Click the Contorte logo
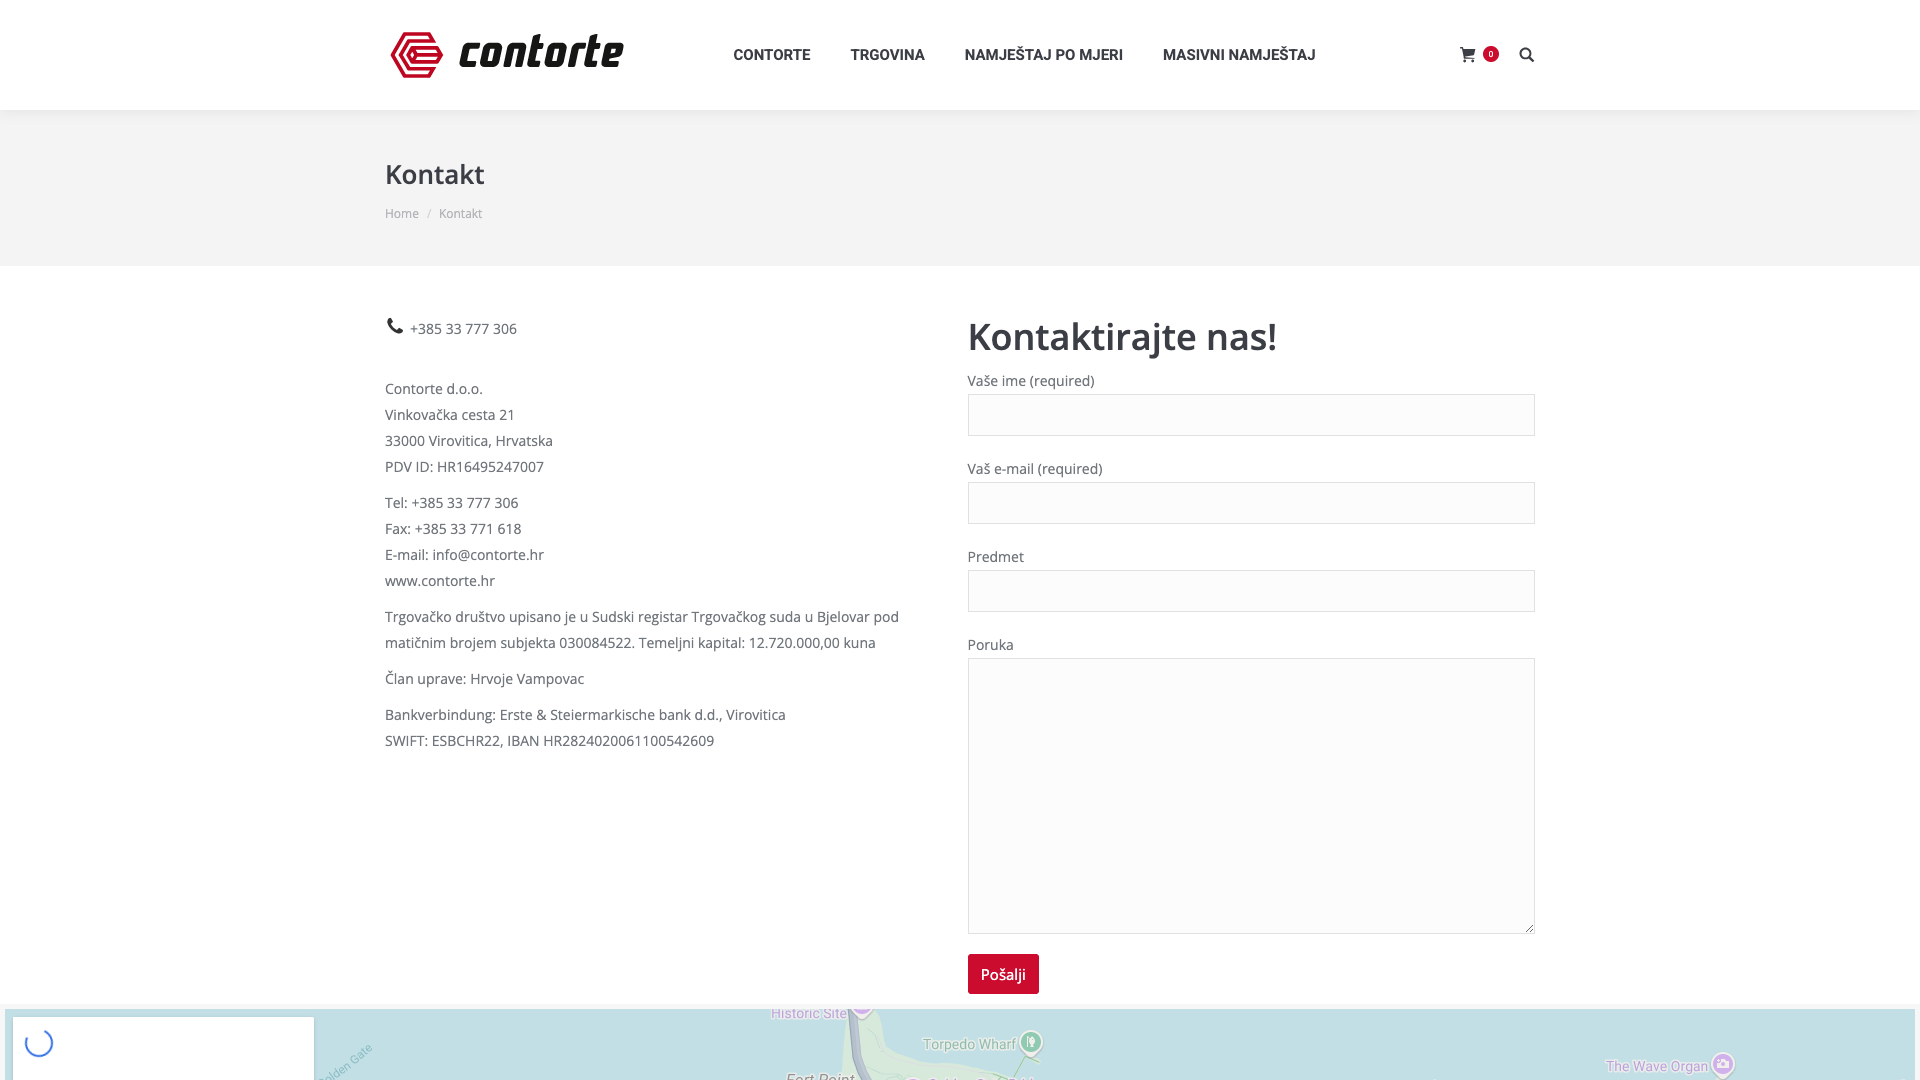 [507, 55]
